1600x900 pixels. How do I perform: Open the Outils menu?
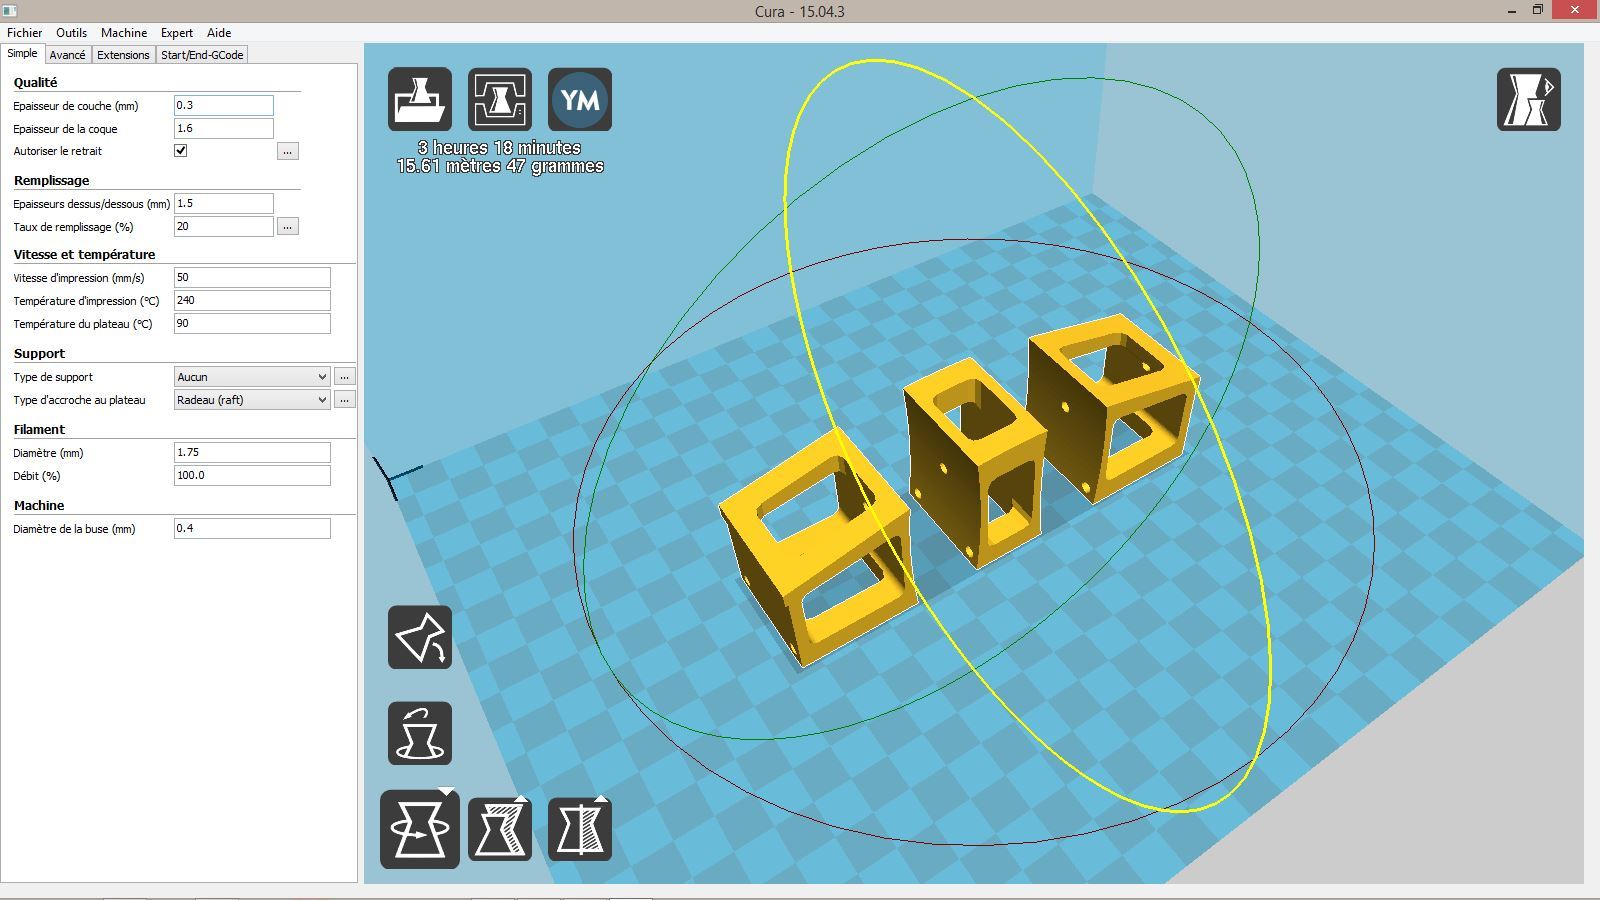(x=71, y=33)
